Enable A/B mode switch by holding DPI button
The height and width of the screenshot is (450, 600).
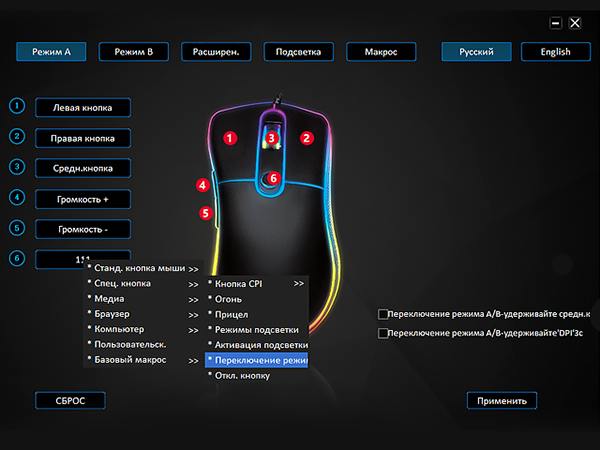tap(383, 333)
